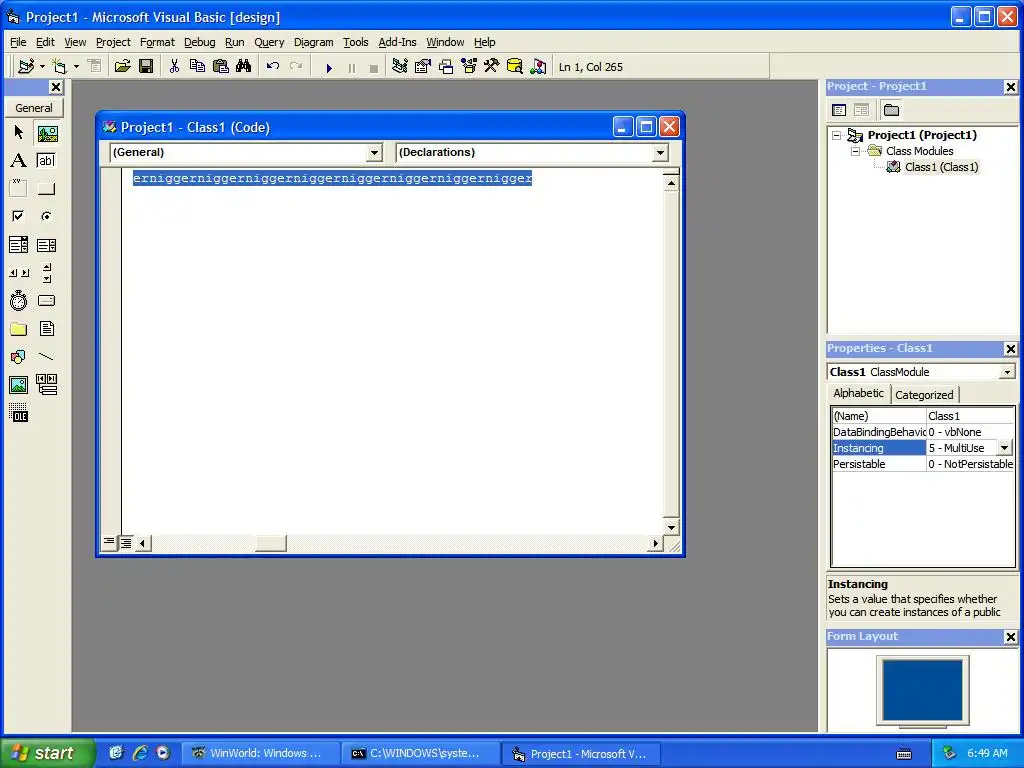The height and width of the screenshot is (768, 1024).
Task: Open the Add Project dropdown arrow
Action: click(42, 66)
